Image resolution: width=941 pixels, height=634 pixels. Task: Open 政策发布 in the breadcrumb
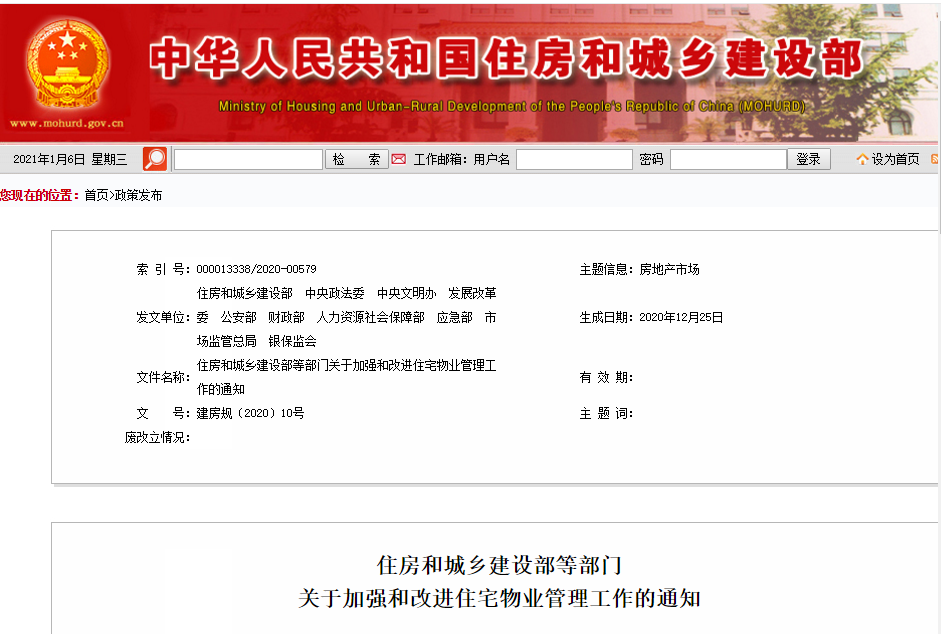pyautogui.click(x=138, y=195)
